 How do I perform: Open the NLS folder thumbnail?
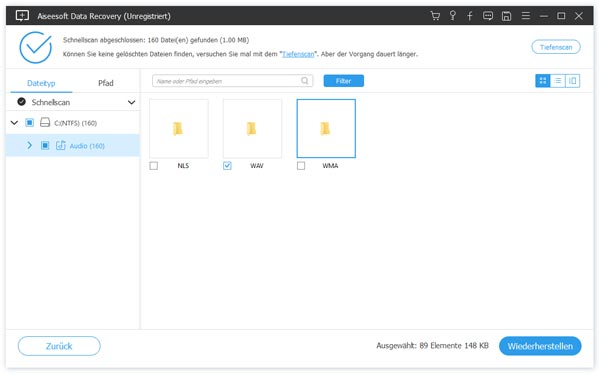[179, 129]
